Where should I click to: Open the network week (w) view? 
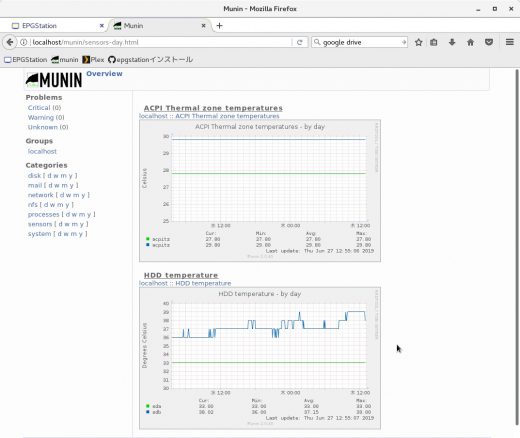(68, 195)
